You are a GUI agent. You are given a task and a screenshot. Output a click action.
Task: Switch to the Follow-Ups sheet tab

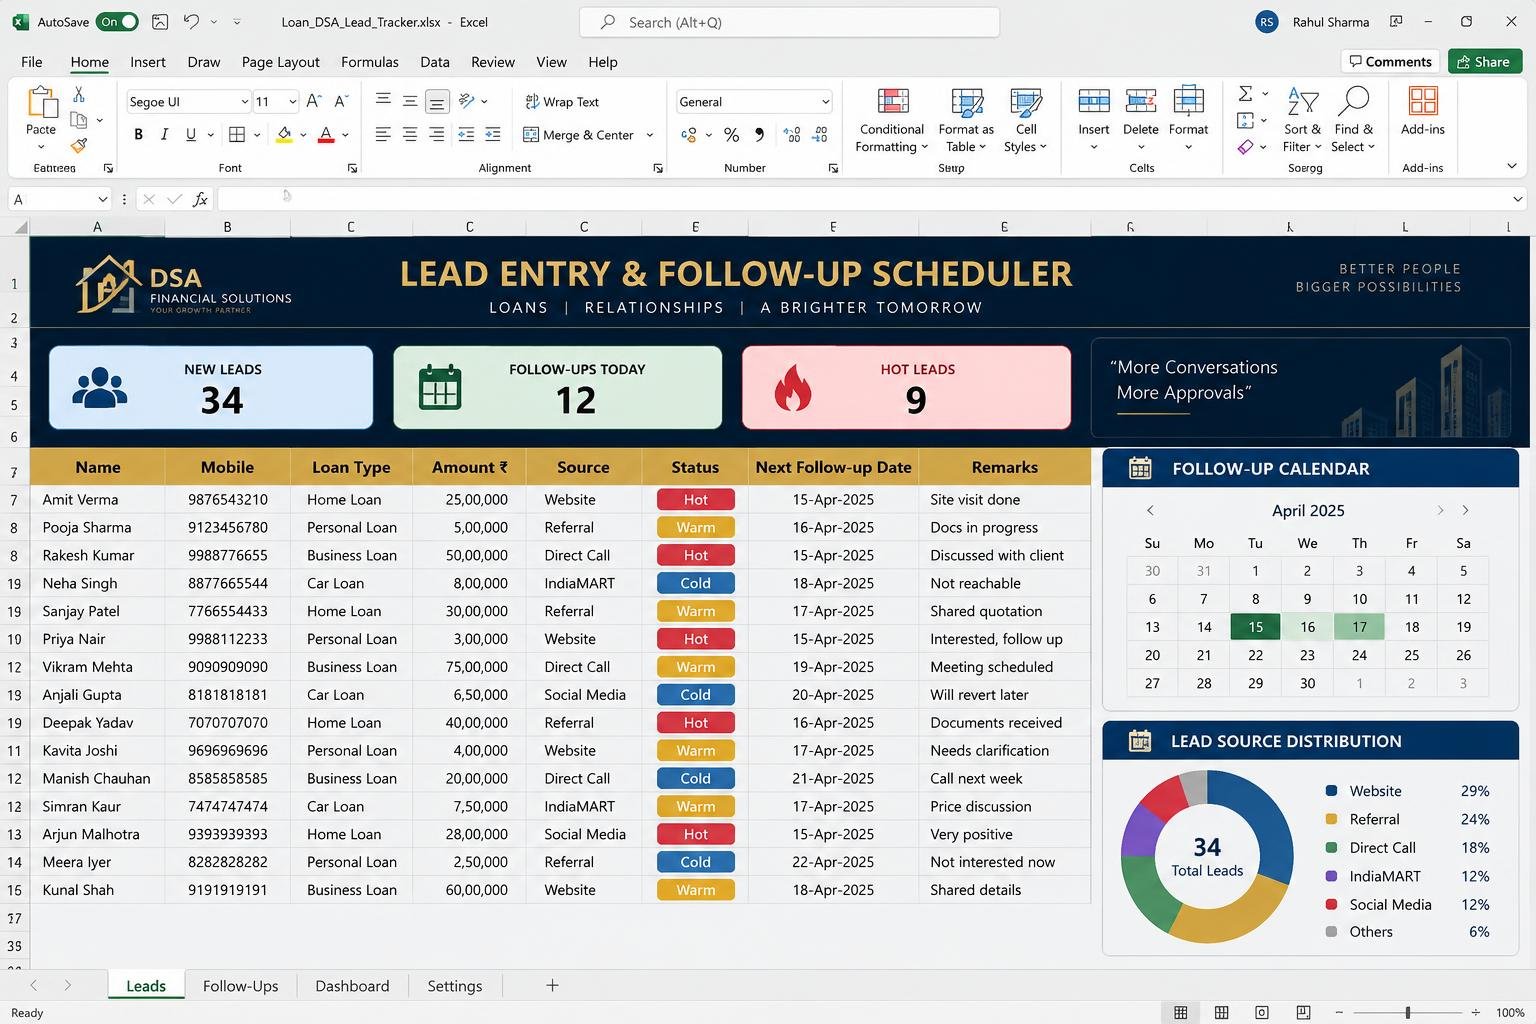[241, 986]
